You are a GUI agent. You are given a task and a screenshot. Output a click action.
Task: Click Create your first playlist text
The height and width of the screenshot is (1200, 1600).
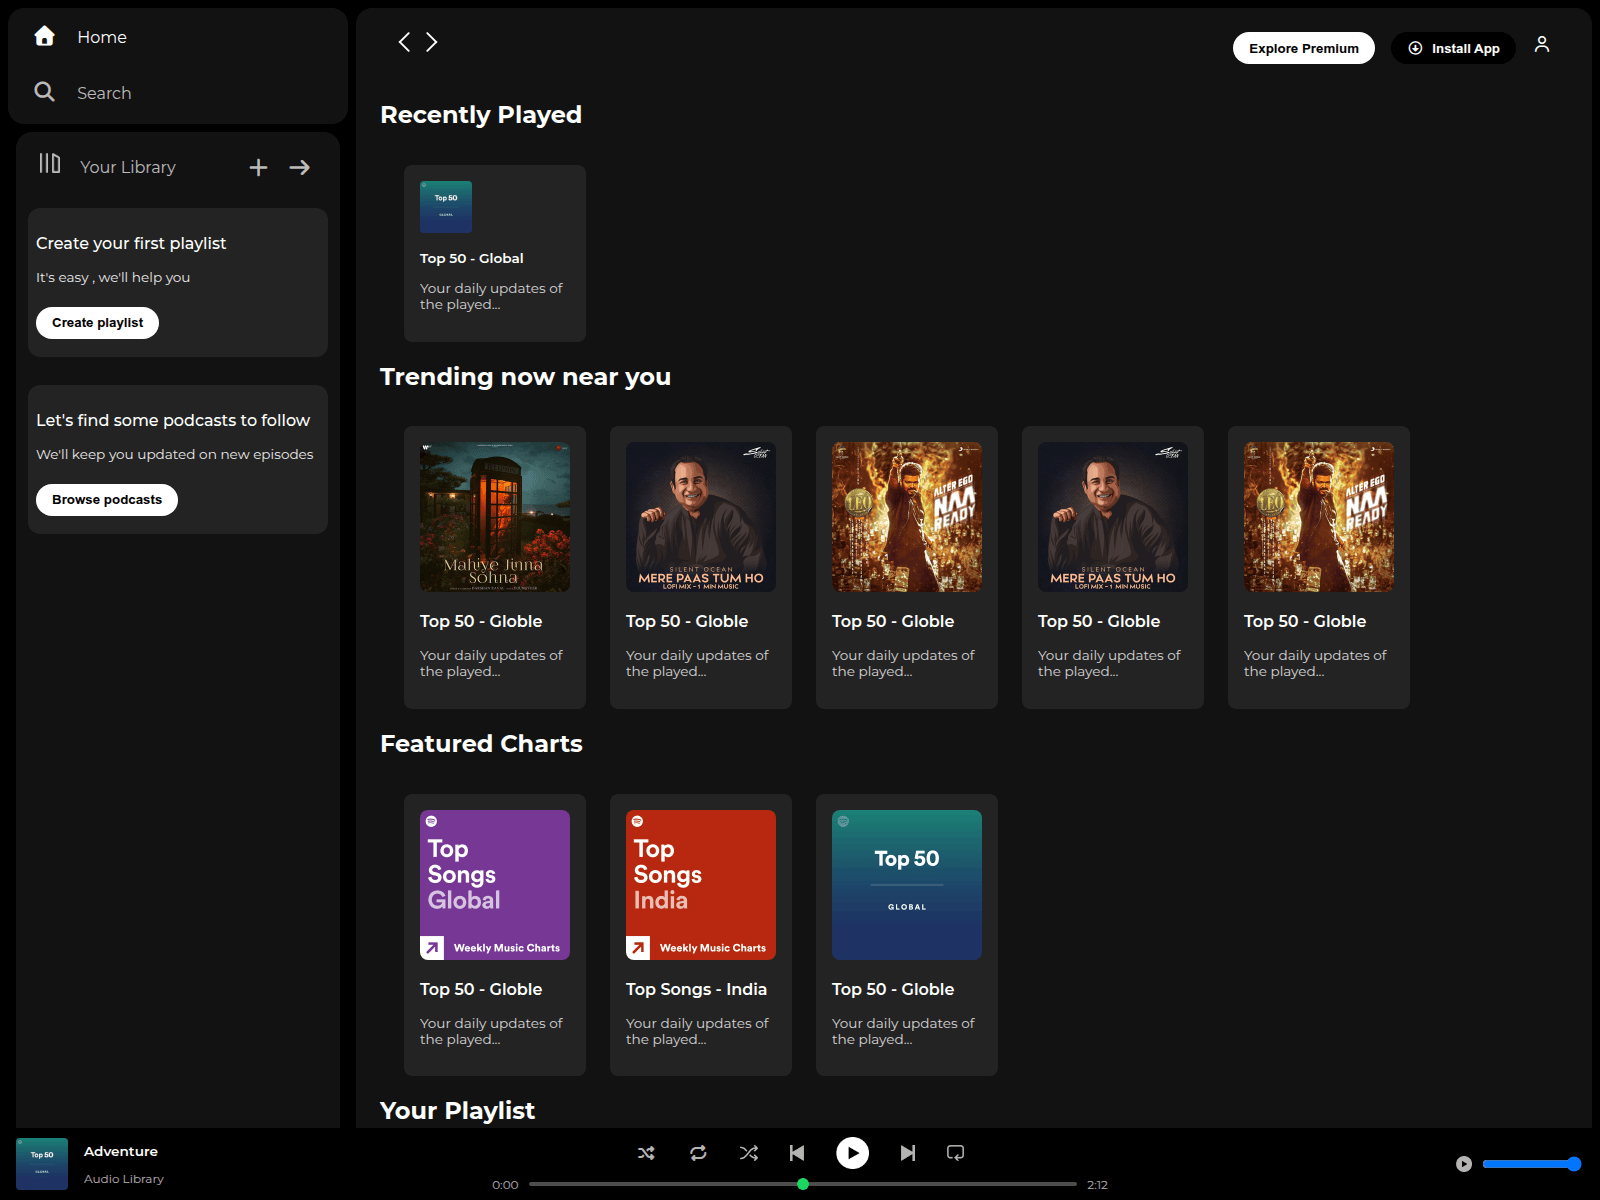pyautogui.click(x=131, y=243)
